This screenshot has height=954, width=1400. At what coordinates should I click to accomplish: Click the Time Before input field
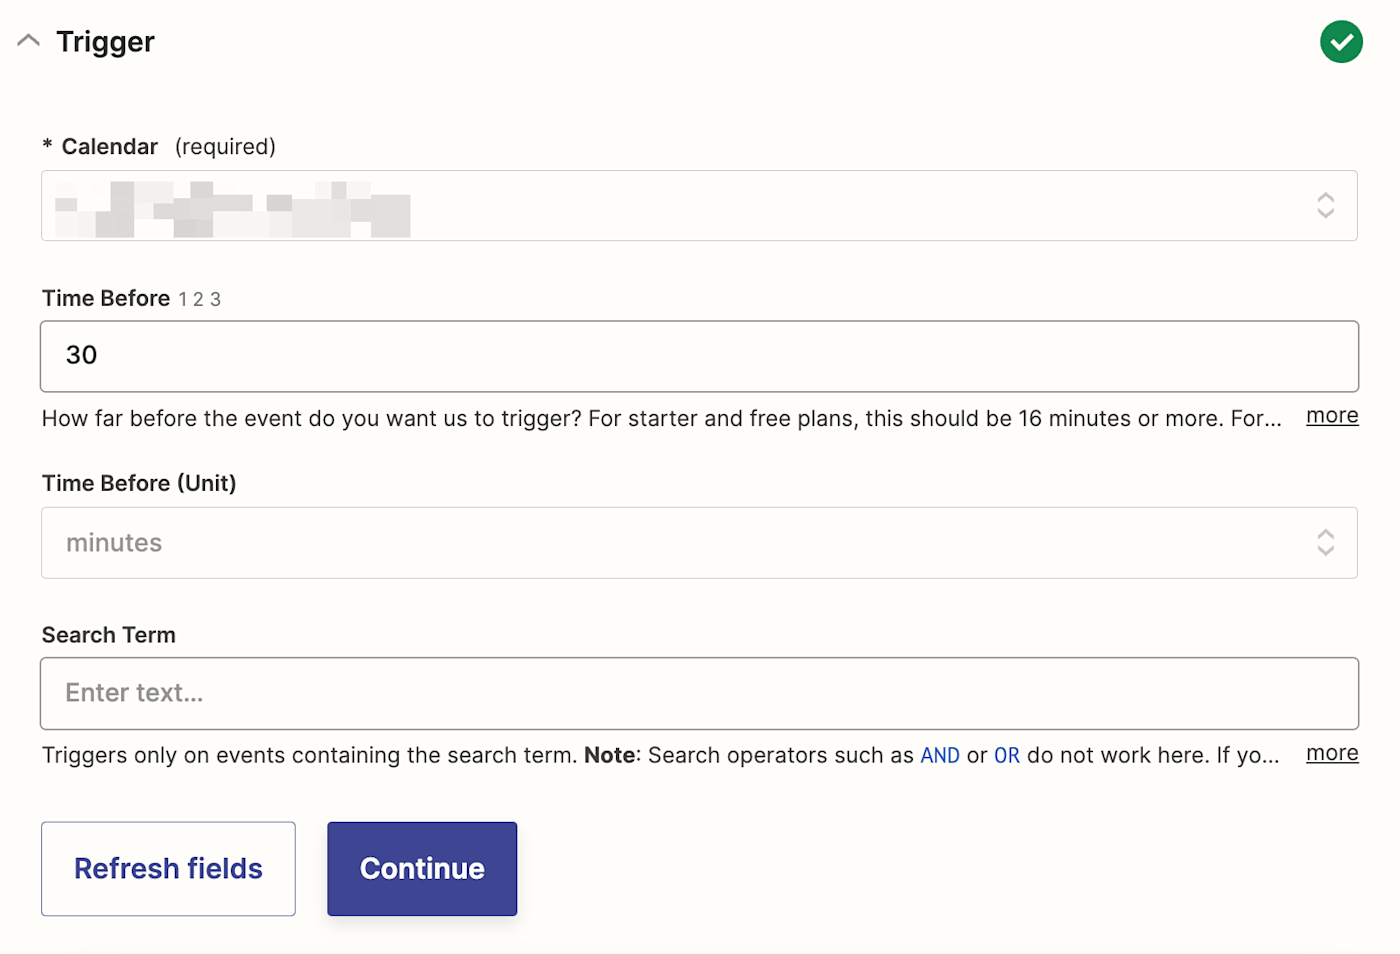point(699,356)
